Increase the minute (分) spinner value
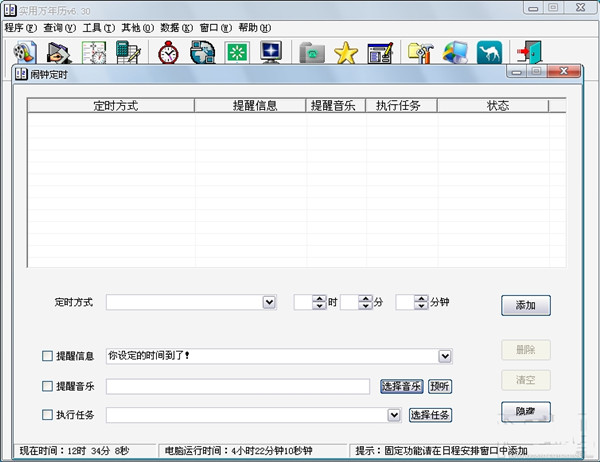 [365, 299]
